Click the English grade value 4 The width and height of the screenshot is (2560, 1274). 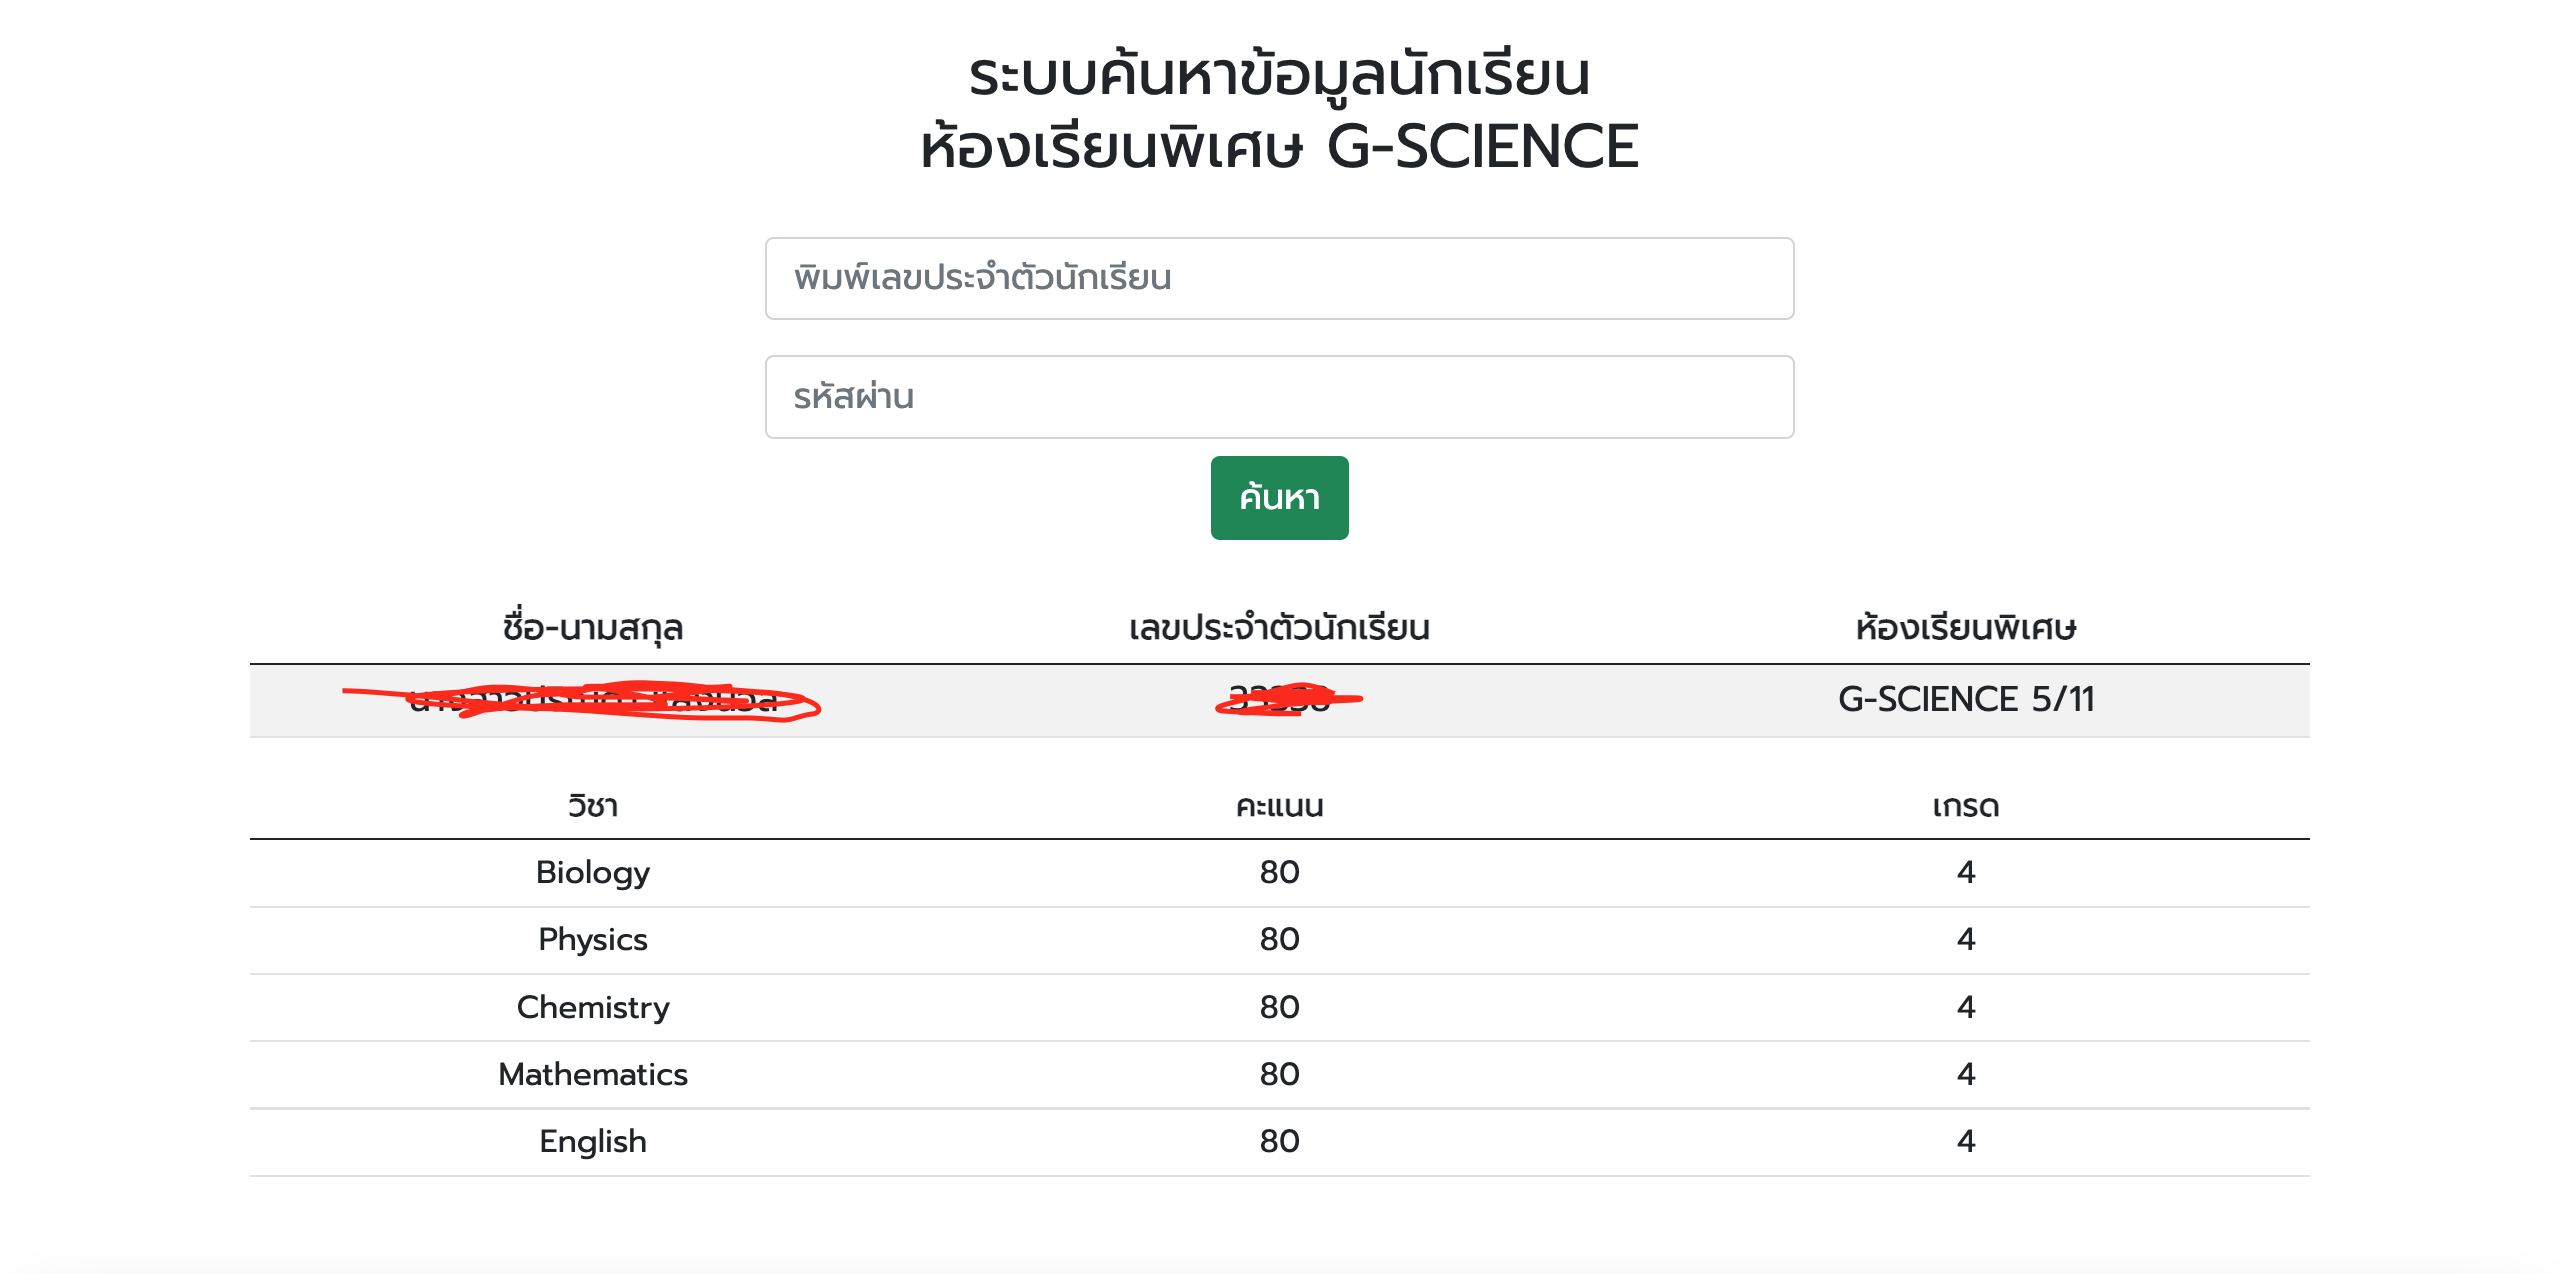point(1965,1141)
